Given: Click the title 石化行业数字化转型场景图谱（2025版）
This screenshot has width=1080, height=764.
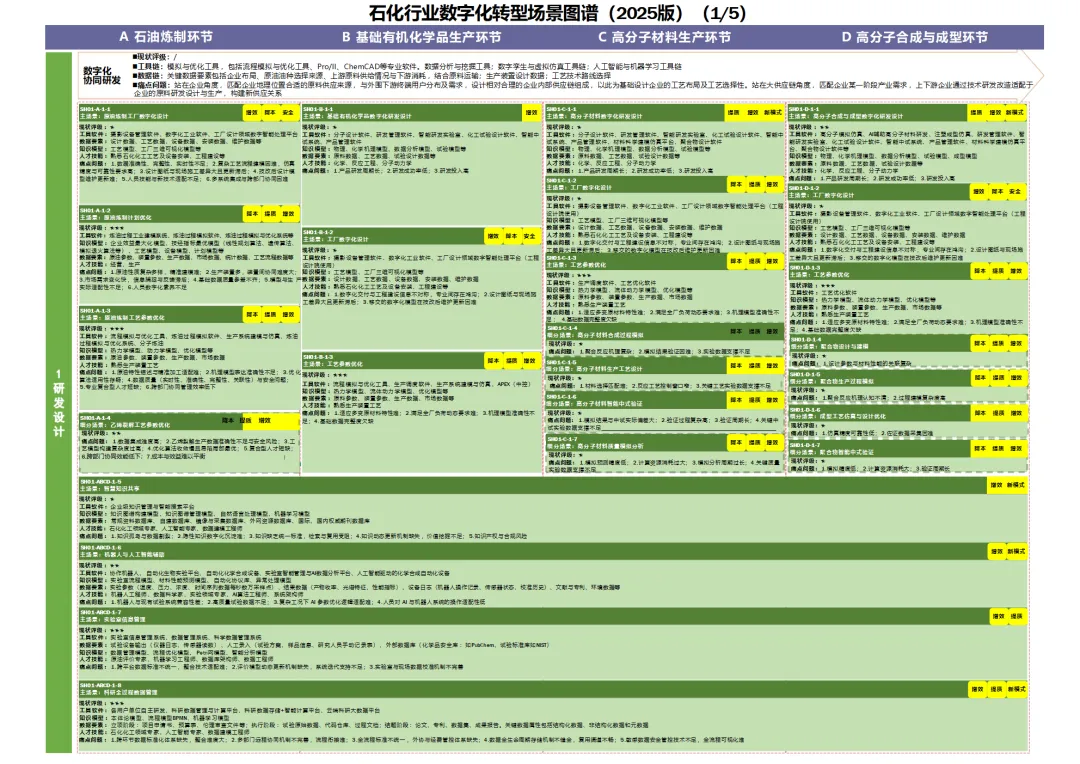Looking at the screenshot, I should tap(527, 12).
